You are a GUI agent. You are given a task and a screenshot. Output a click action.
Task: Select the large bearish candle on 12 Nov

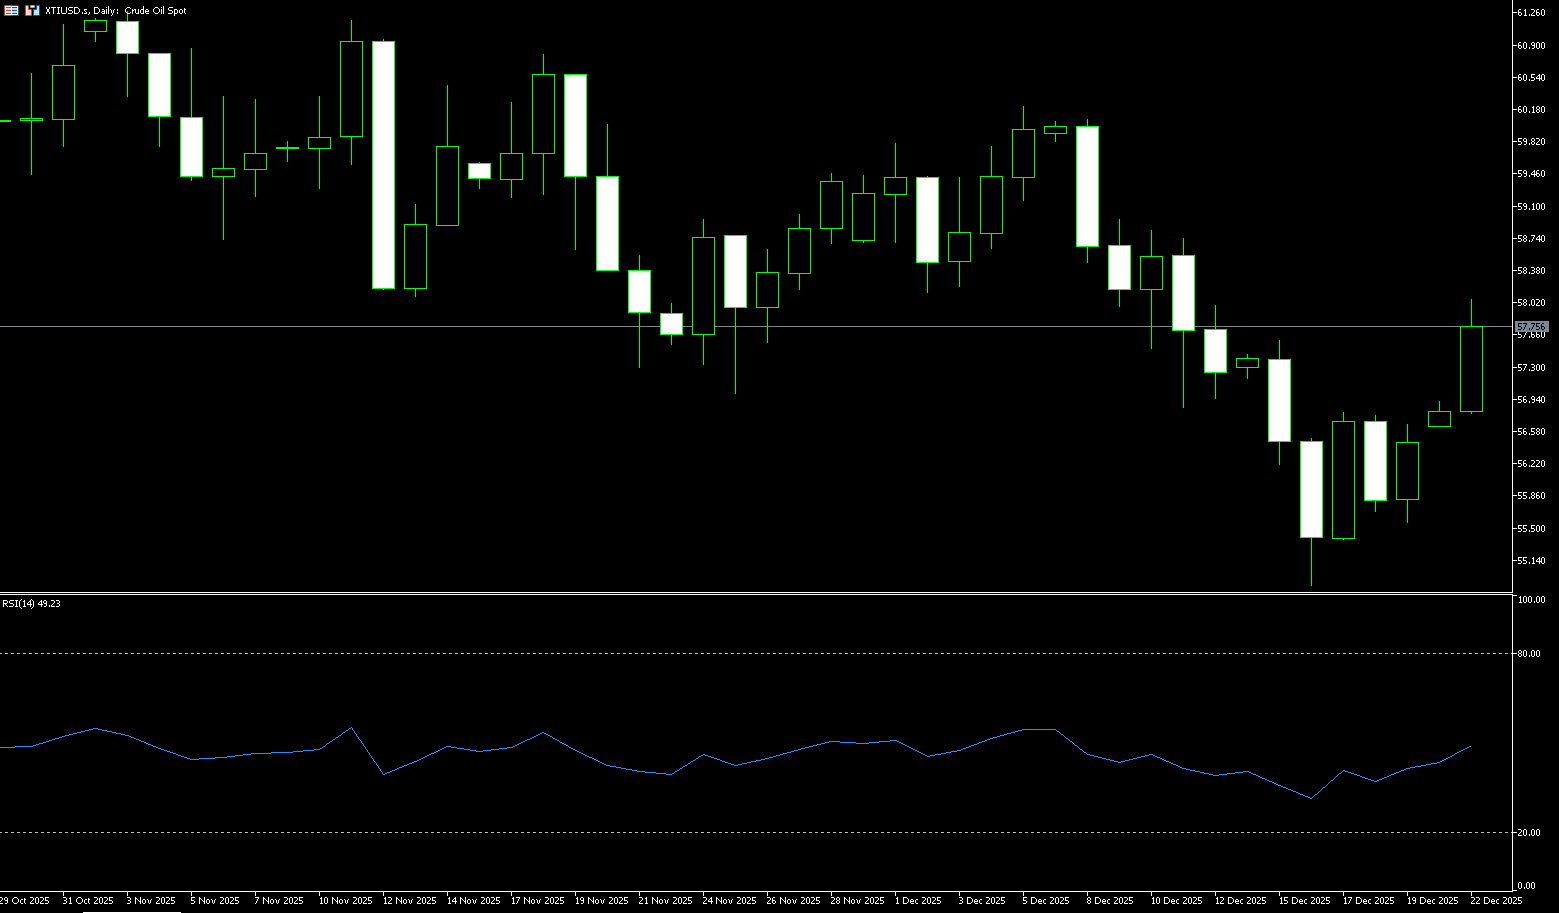383,165
